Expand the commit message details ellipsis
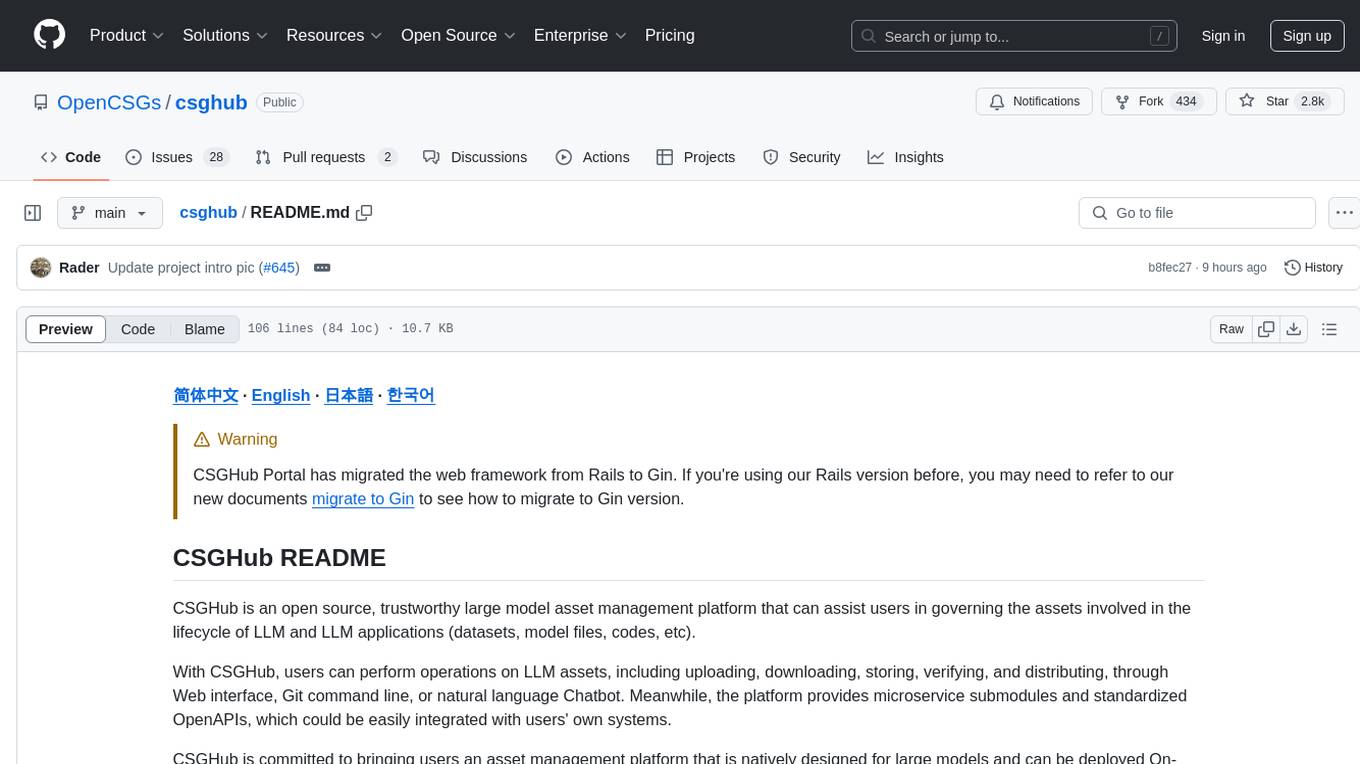 tap(322, 268)
